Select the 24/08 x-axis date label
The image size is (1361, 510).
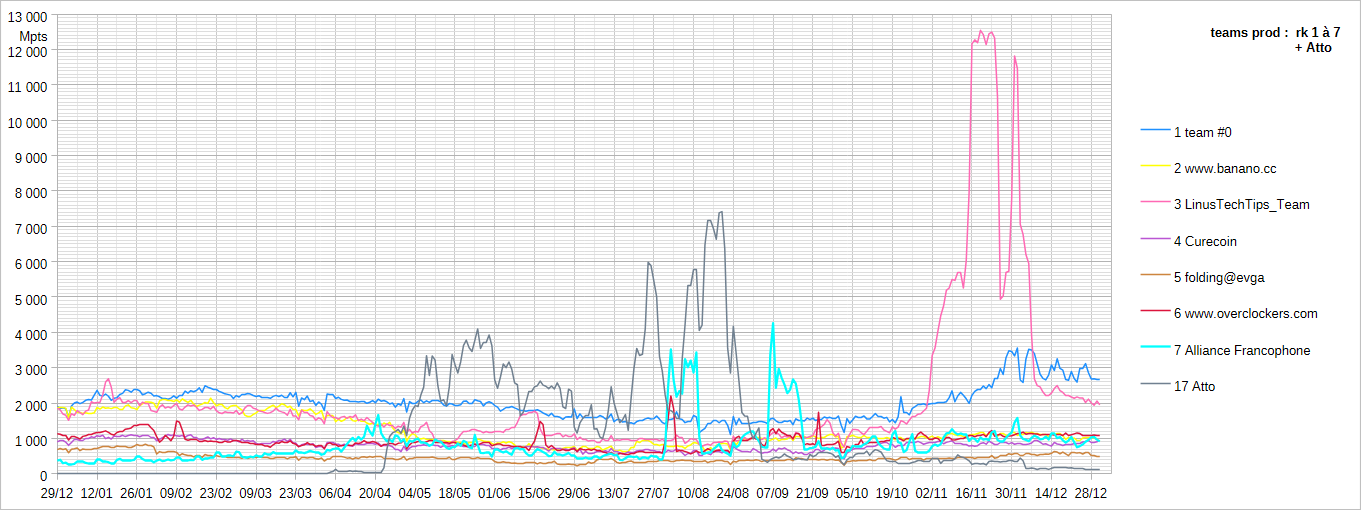(733, 493)
